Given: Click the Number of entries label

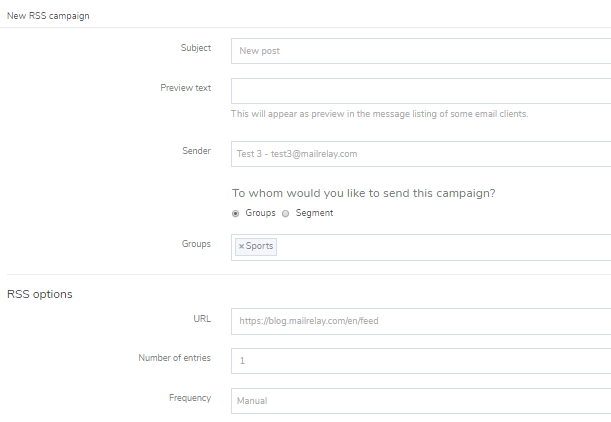Looking at the screenshot, I should pyautogui.click(x=175, y=358).
